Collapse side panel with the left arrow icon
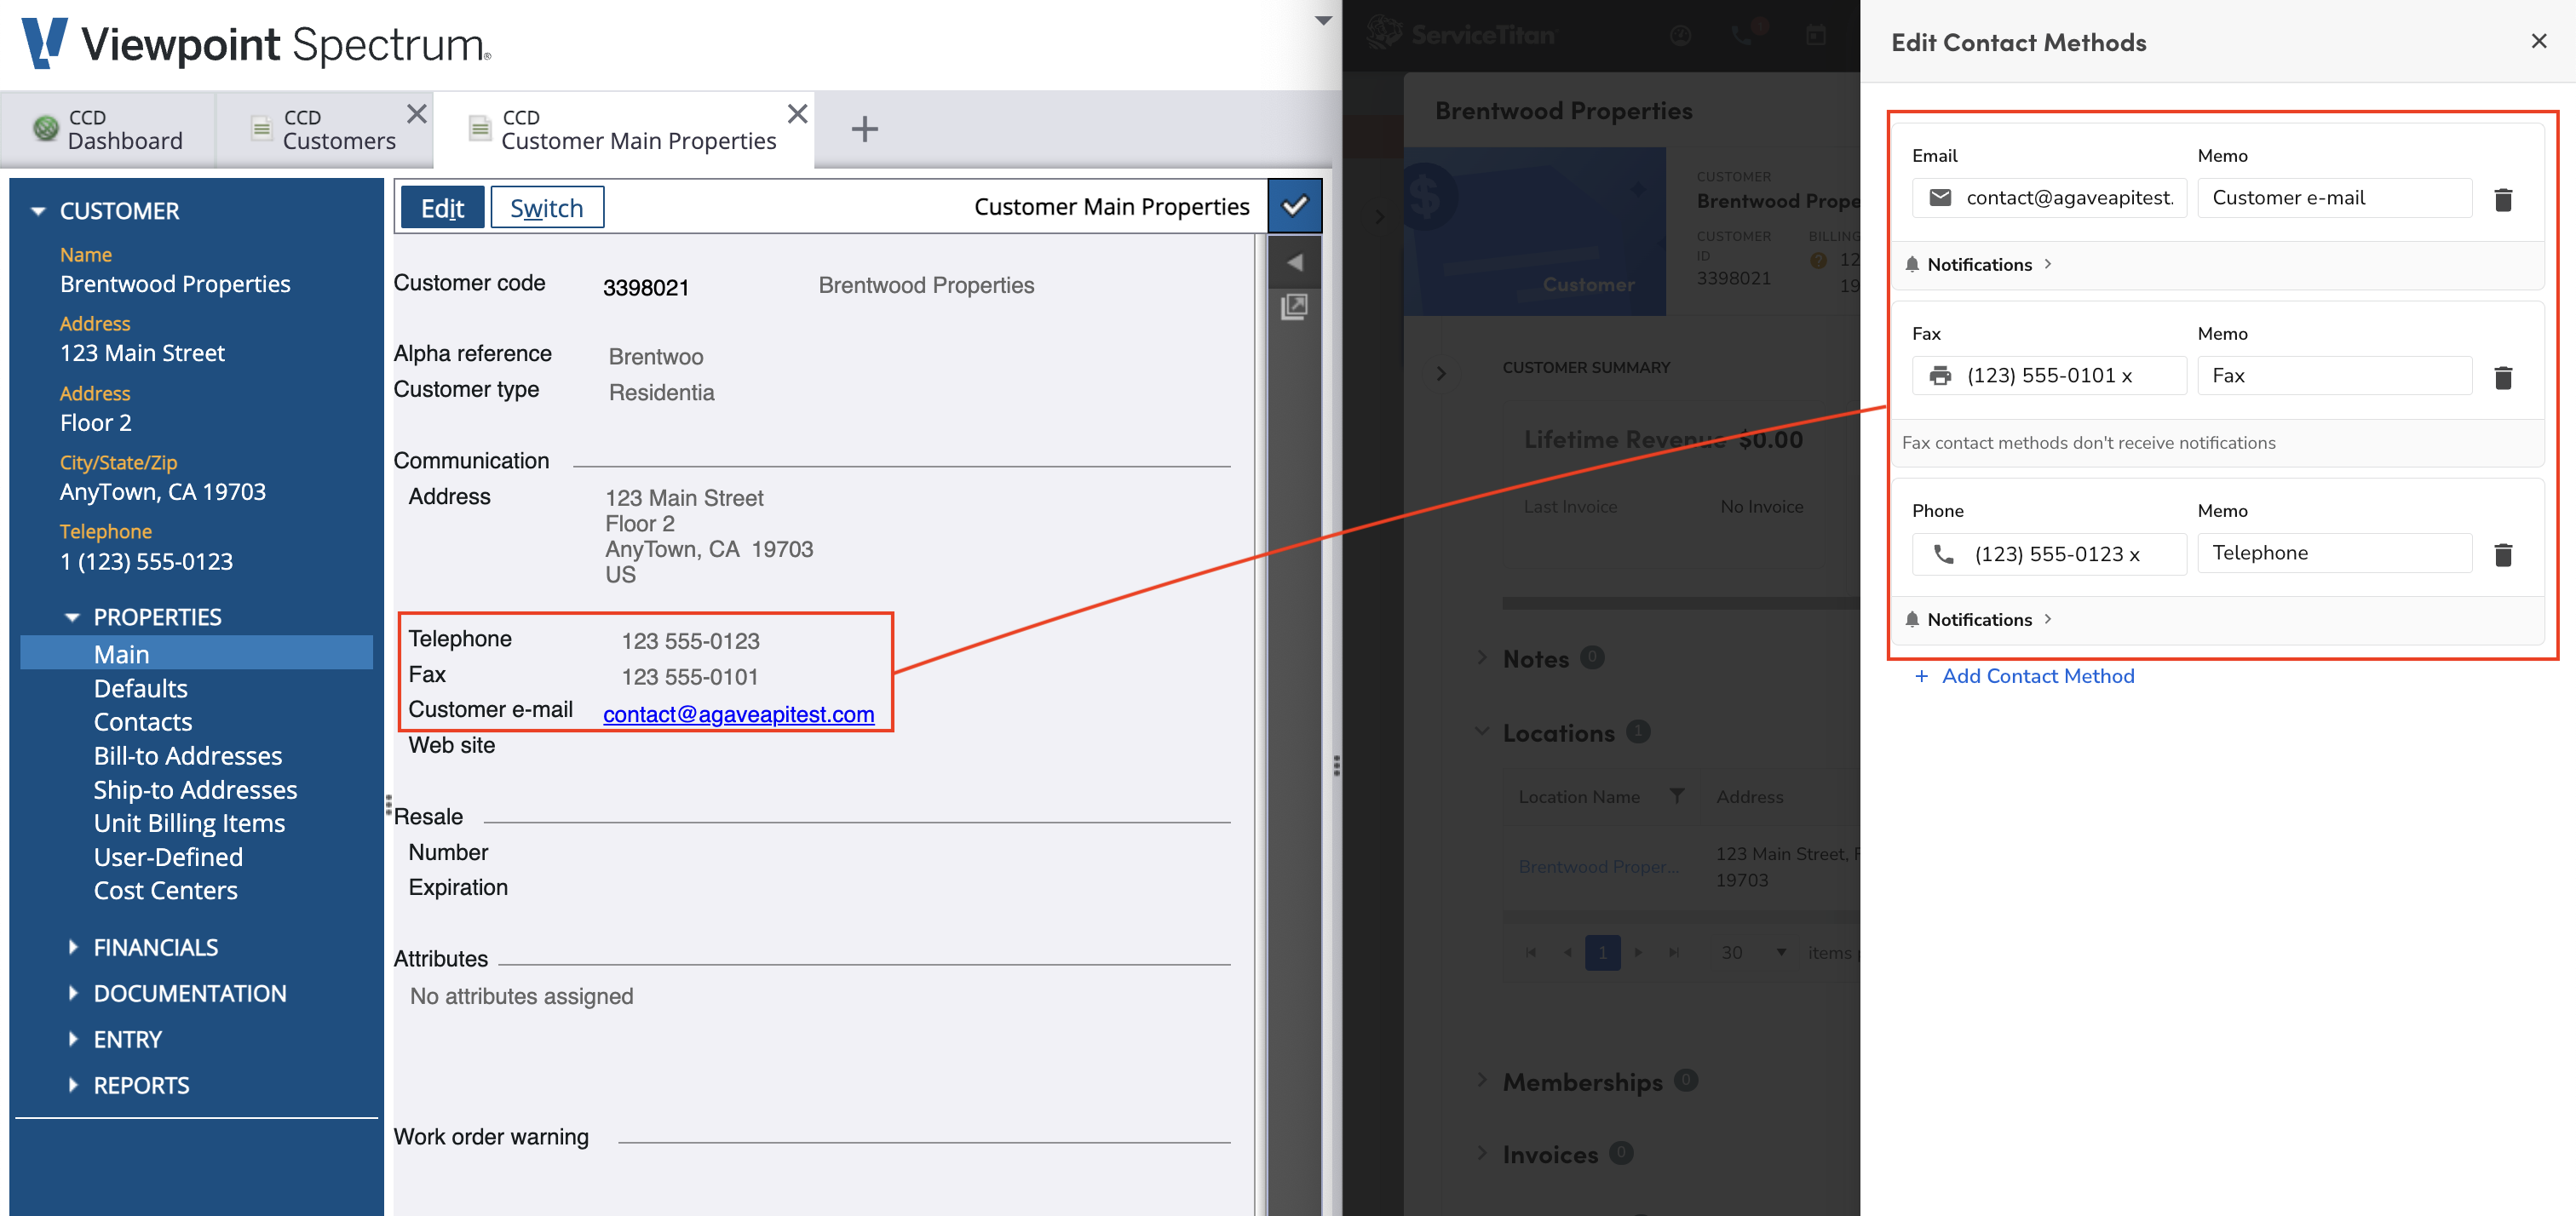Screen dimensions: 2576x1216 click(x=1294, y=263)
